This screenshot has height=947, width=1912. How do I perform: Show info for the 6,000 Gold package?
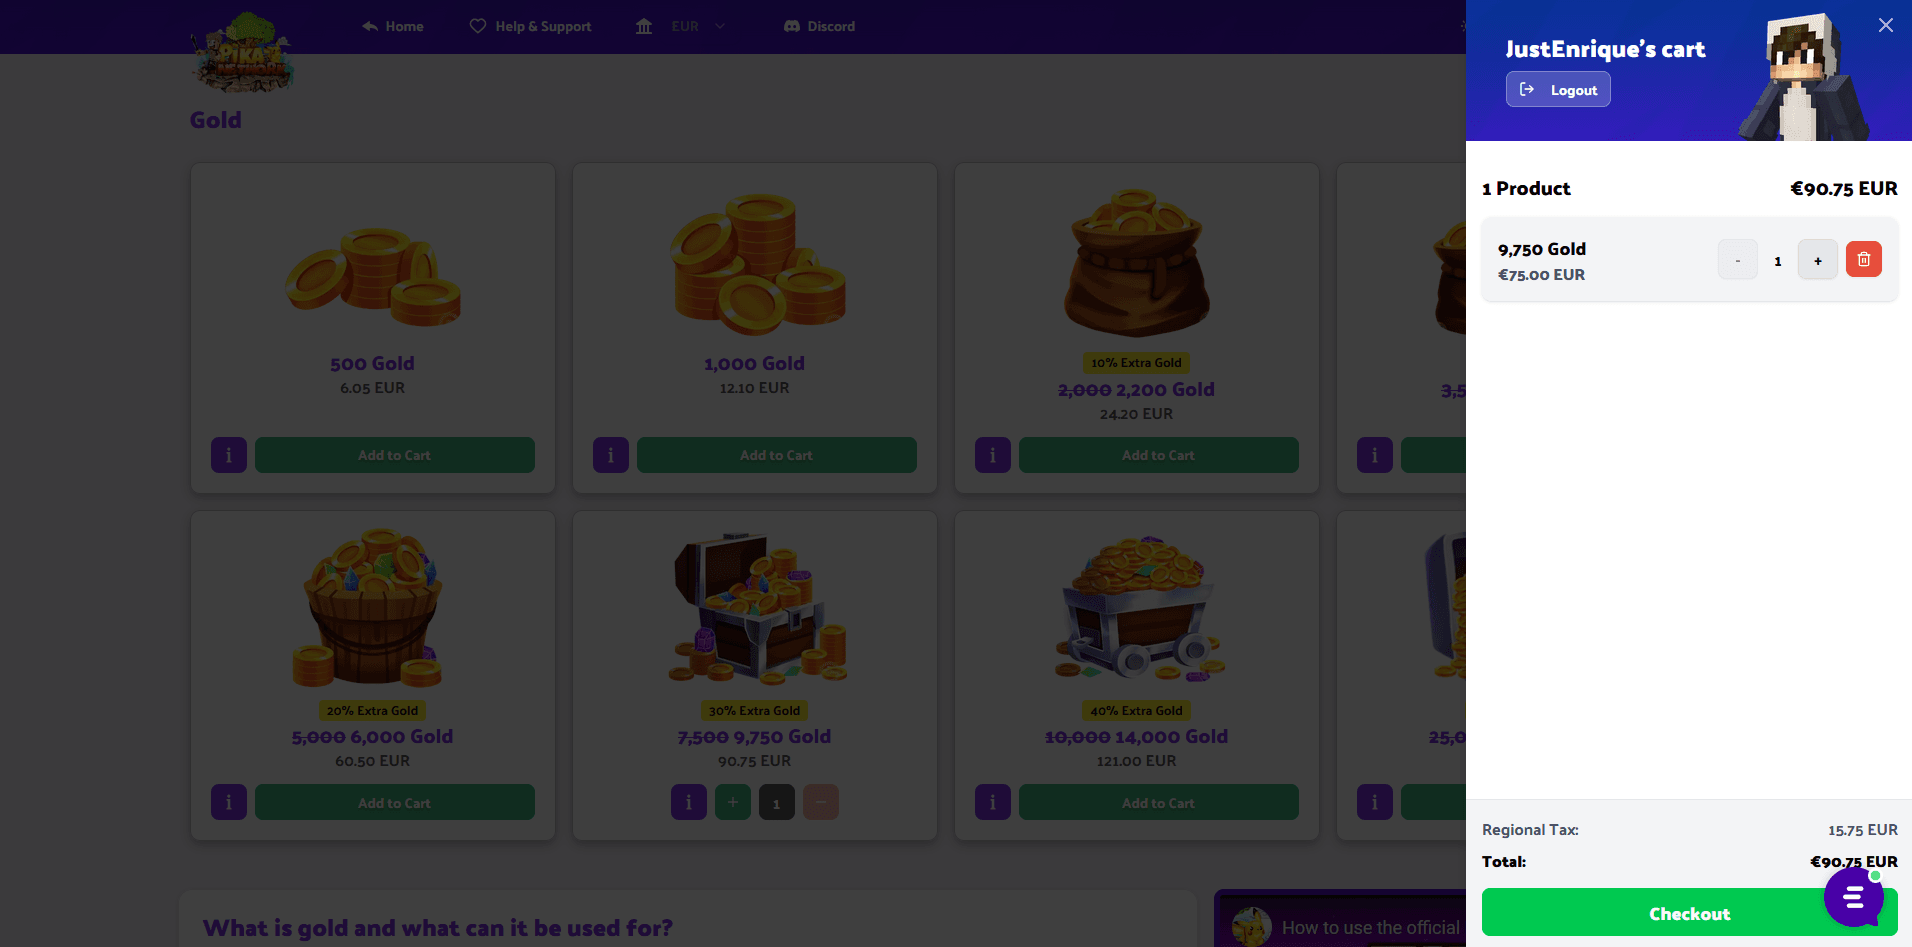click(x=229, y=802)
